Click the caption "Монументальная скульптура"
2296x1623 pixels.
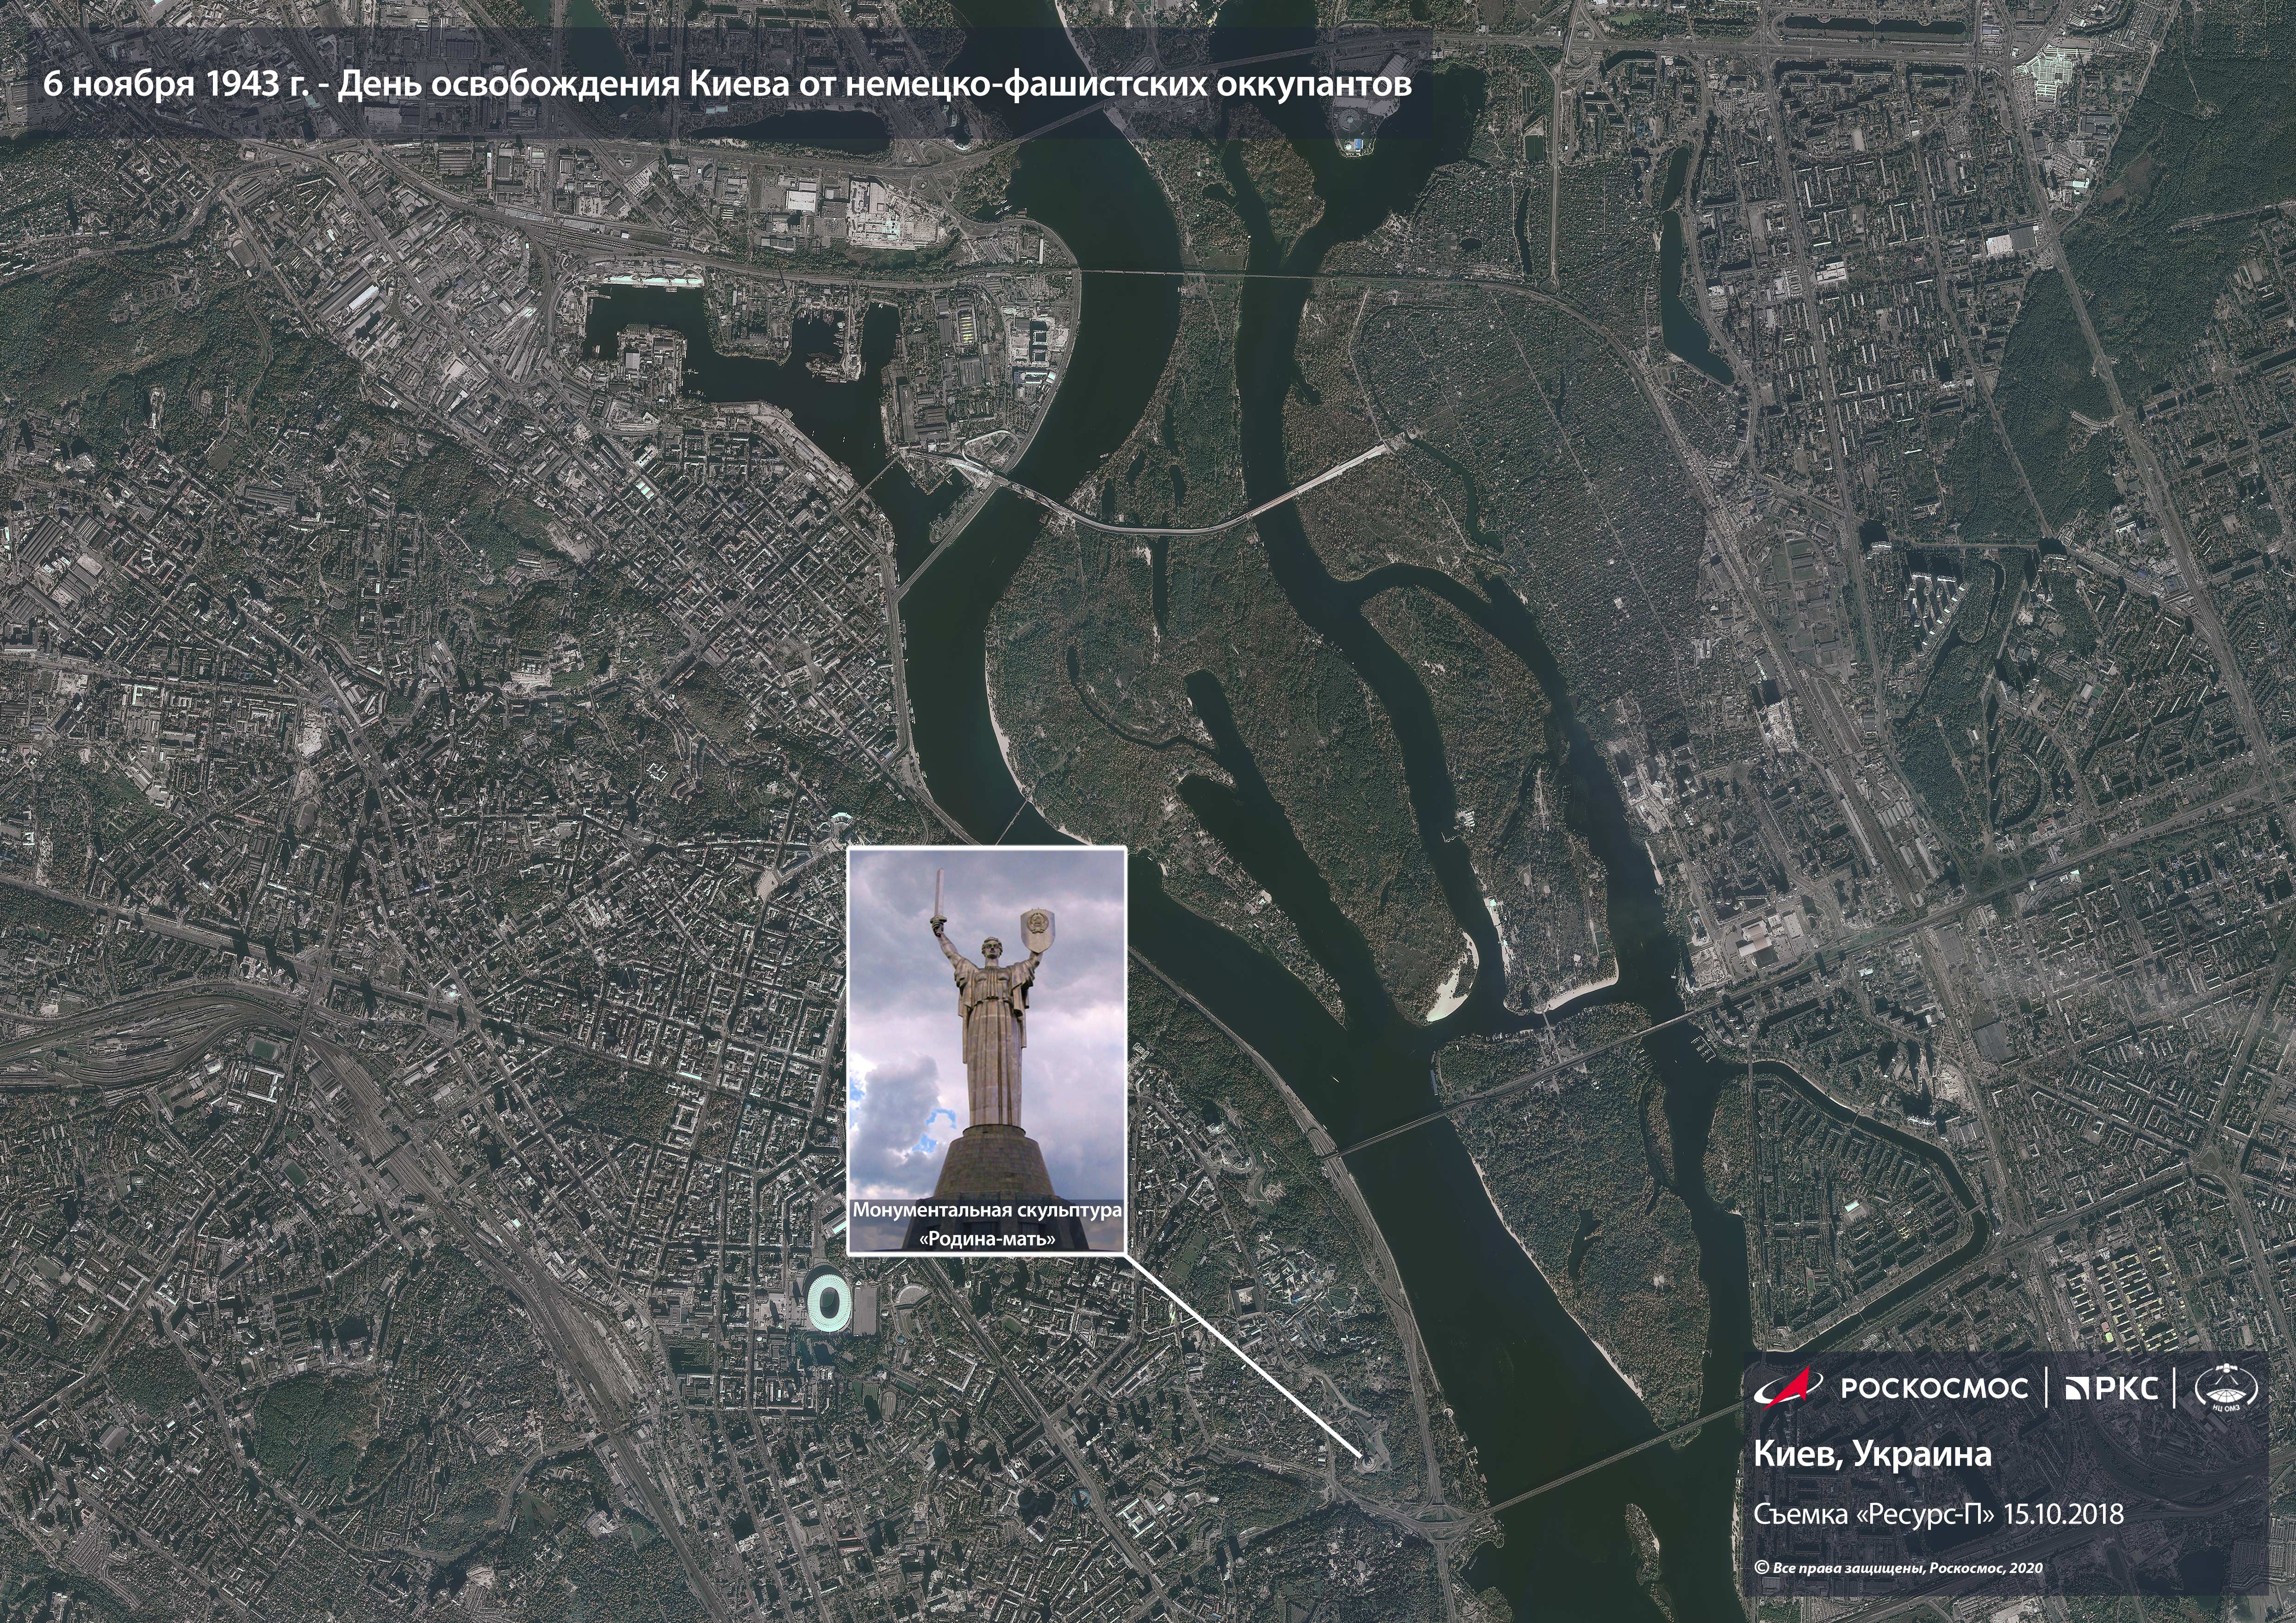pos(987,1210)
